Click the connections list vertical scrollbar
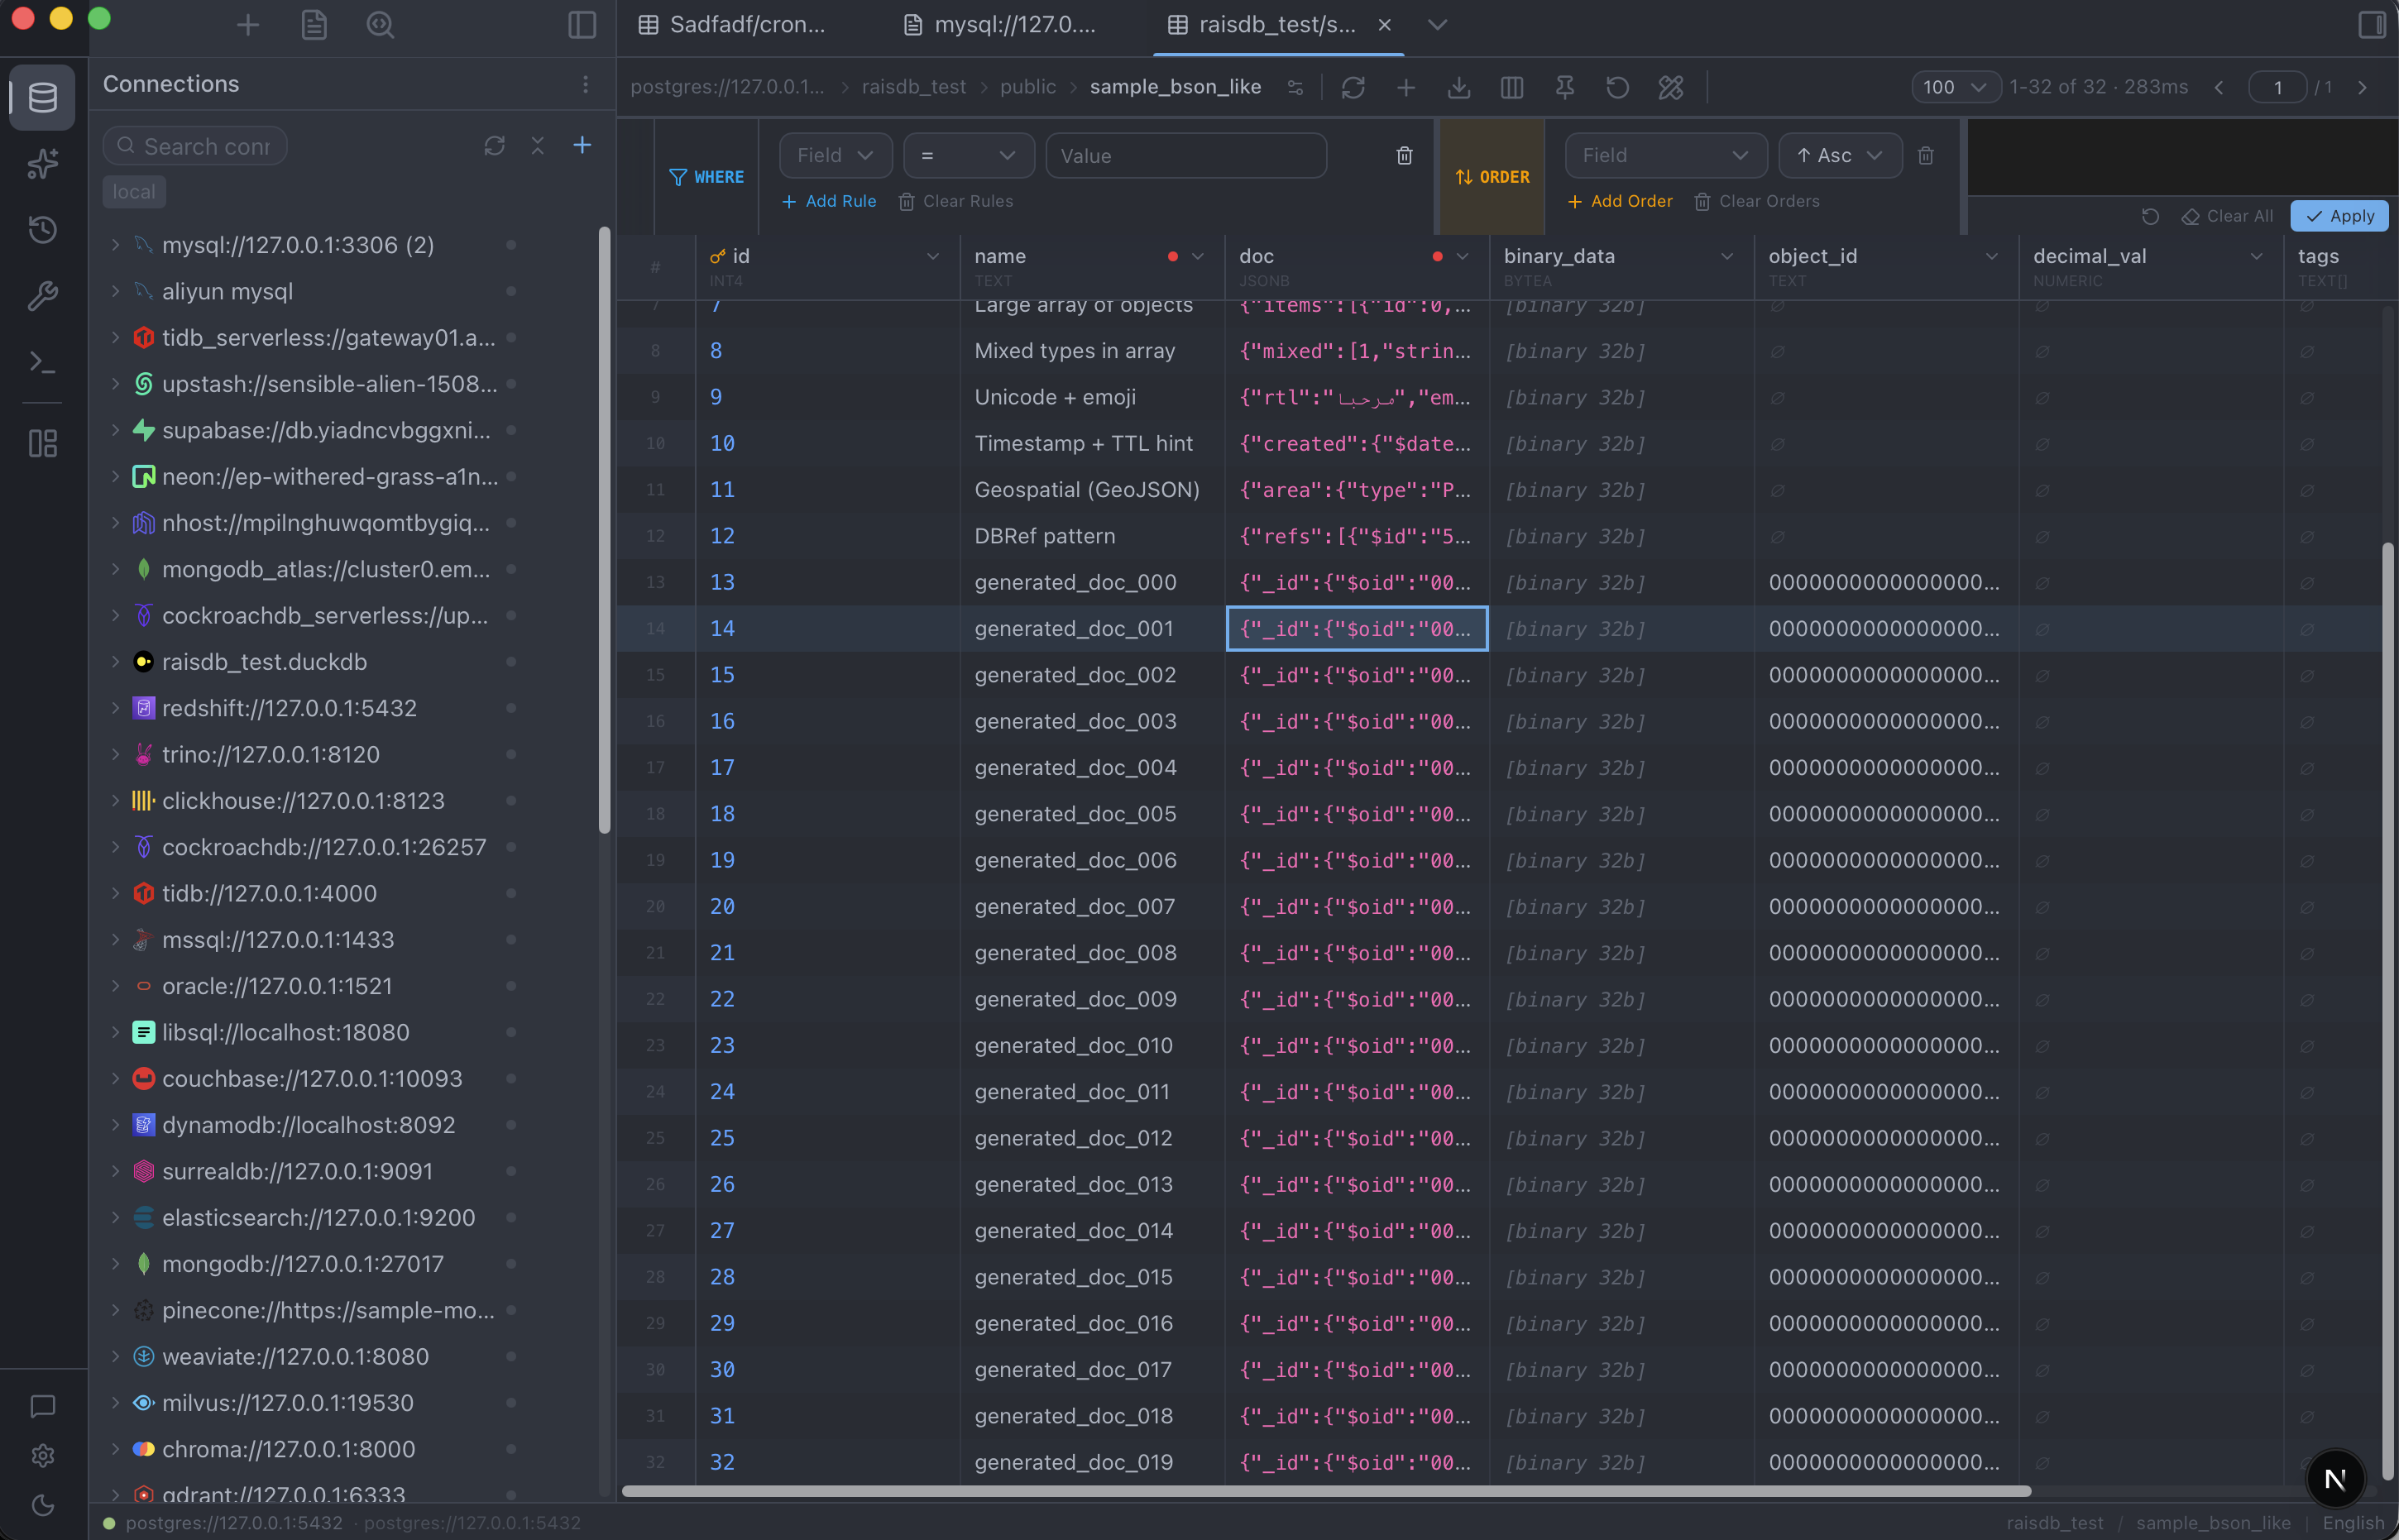The width and height of the screenshot is (2399, 1540). 604,530
